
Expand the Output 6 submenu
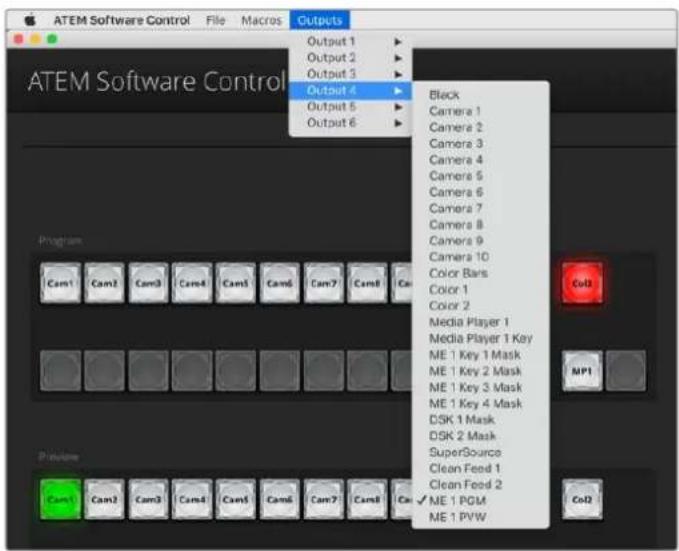350,123
